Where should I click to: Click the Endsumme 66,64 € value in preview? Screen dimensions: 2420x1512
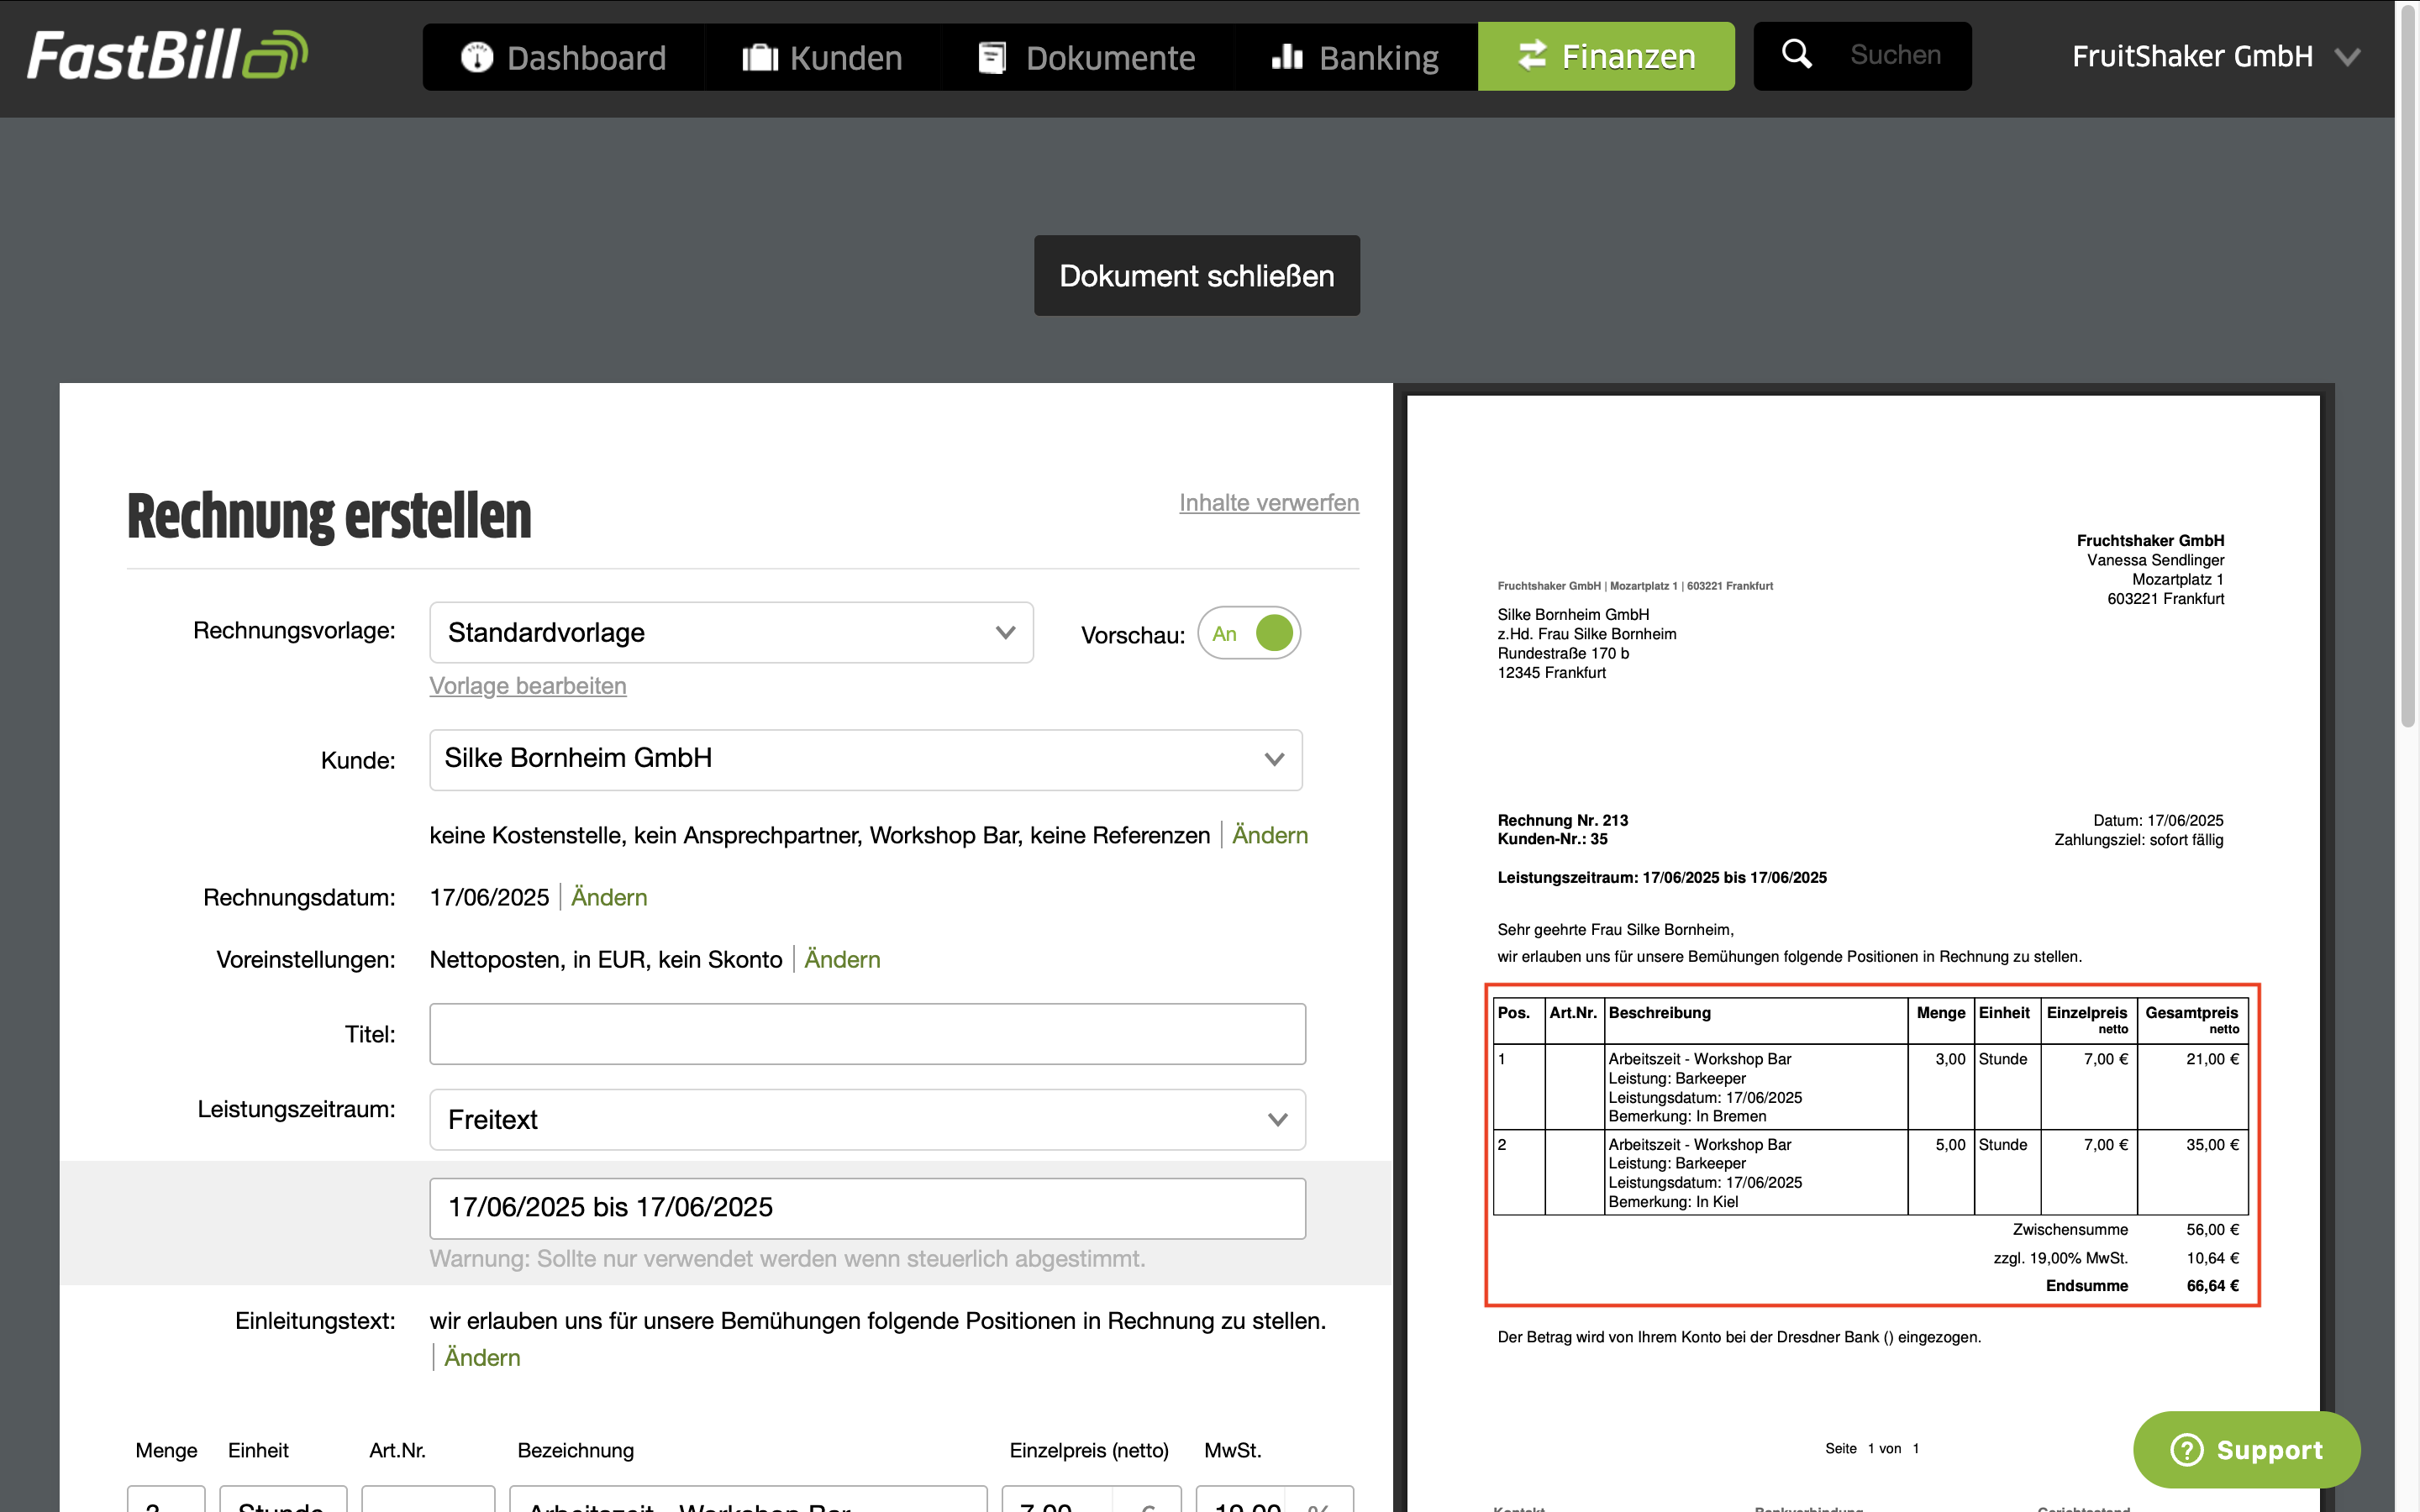2213,1286
